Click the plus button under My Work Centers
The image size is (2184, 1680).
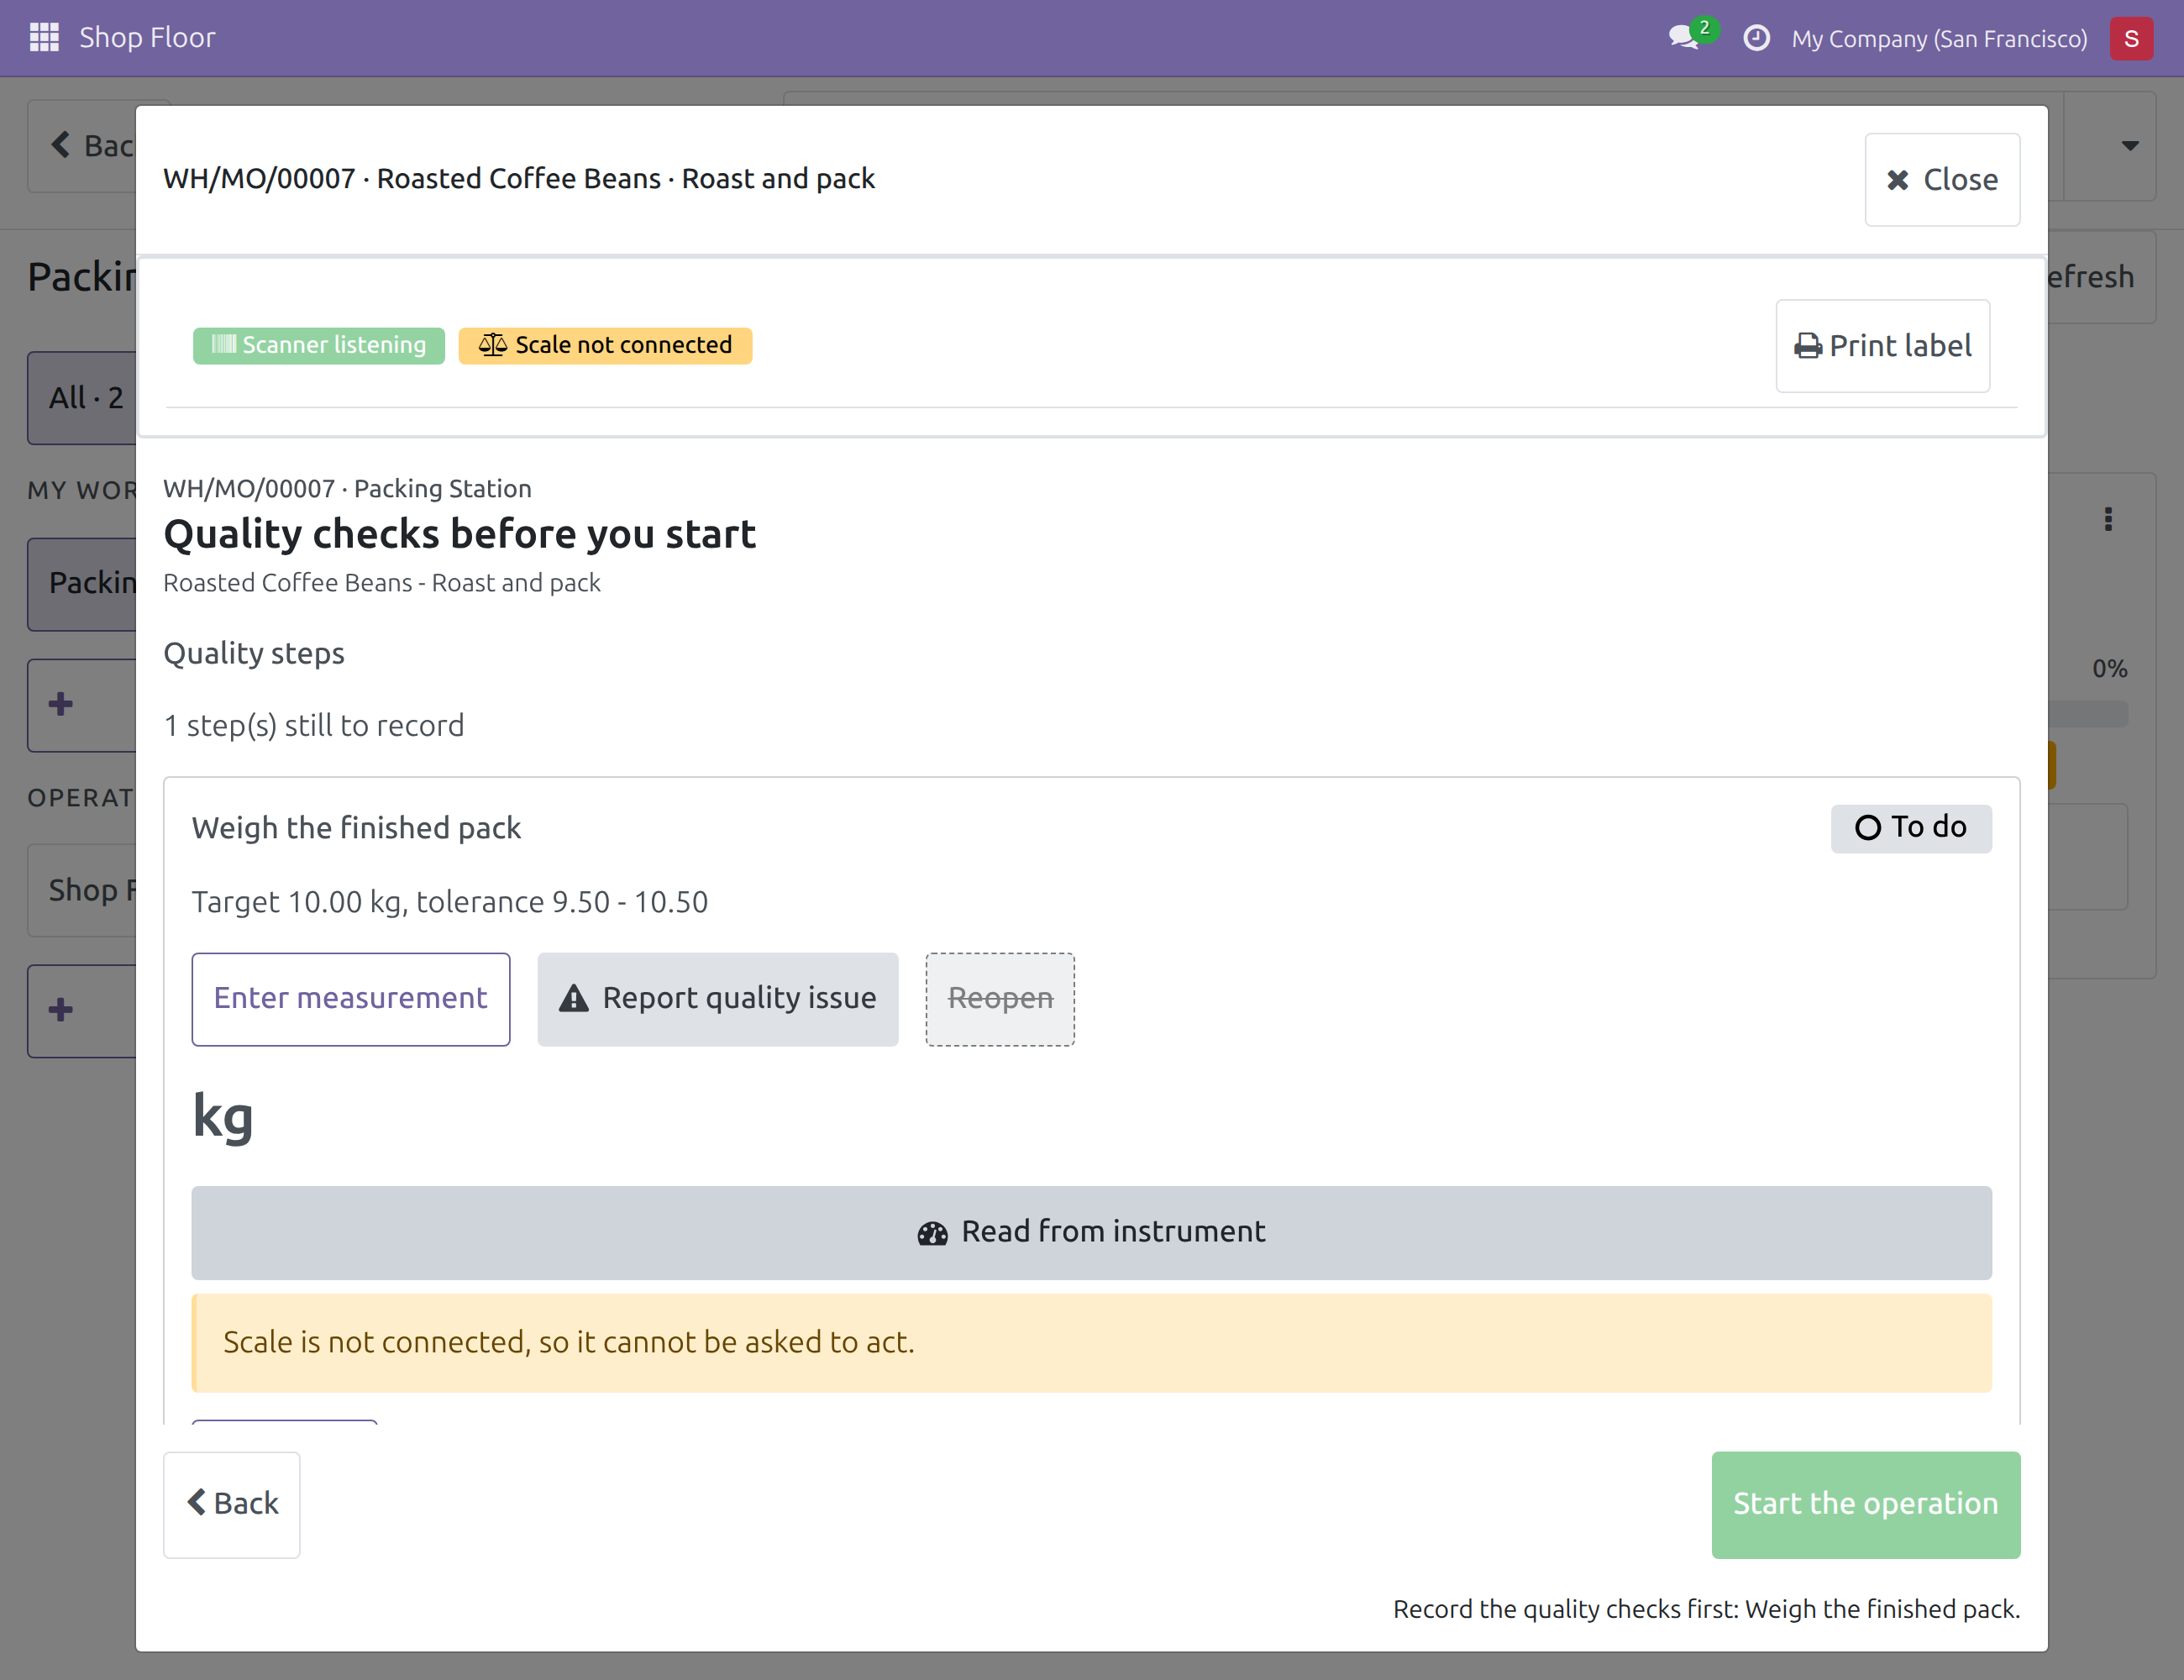[62, 704]
